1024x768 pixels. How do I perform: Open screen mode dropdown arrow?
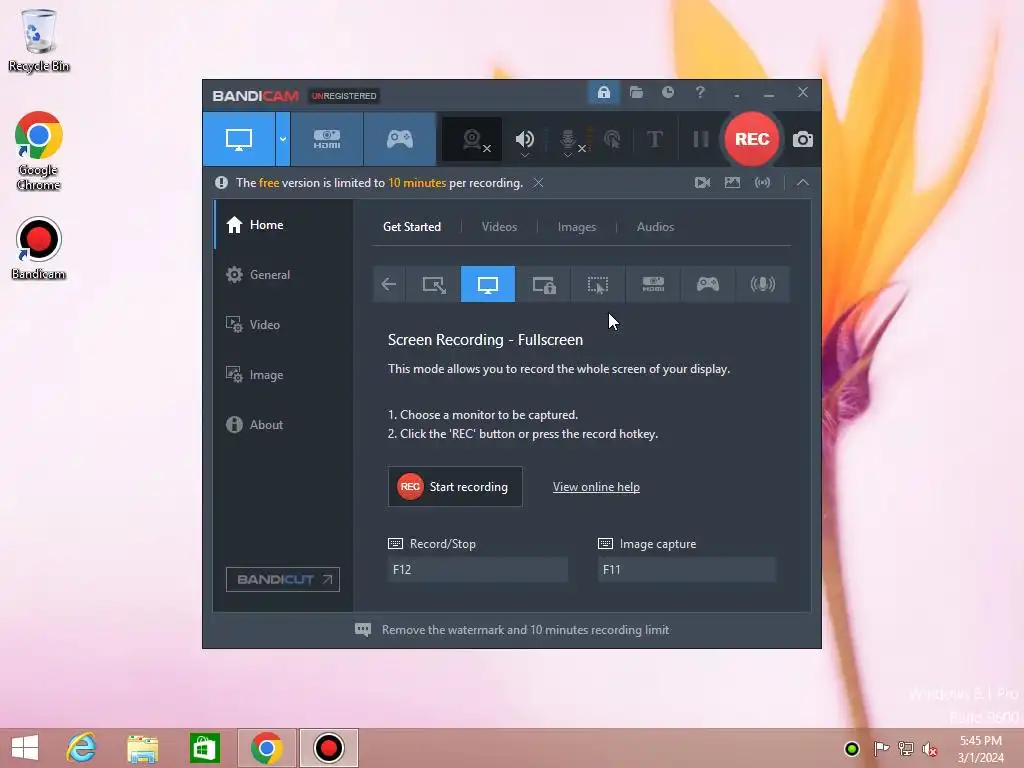[x=283, y=139]
